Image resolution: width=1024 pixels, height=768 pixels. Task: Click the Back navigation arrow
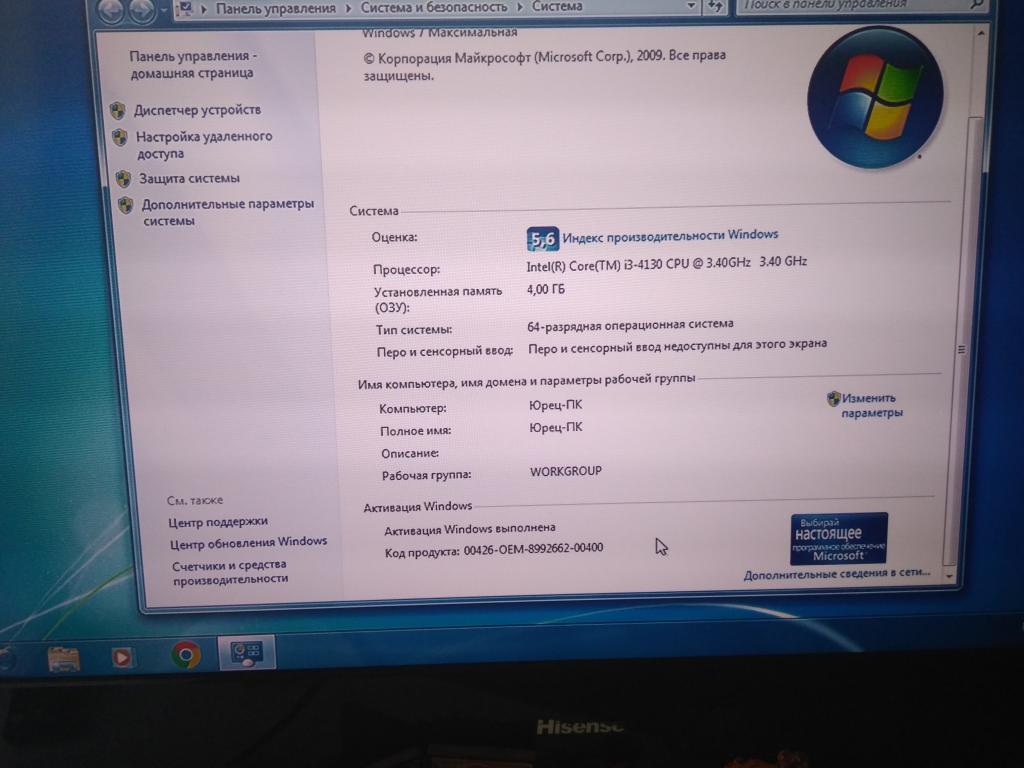point(110,10)
